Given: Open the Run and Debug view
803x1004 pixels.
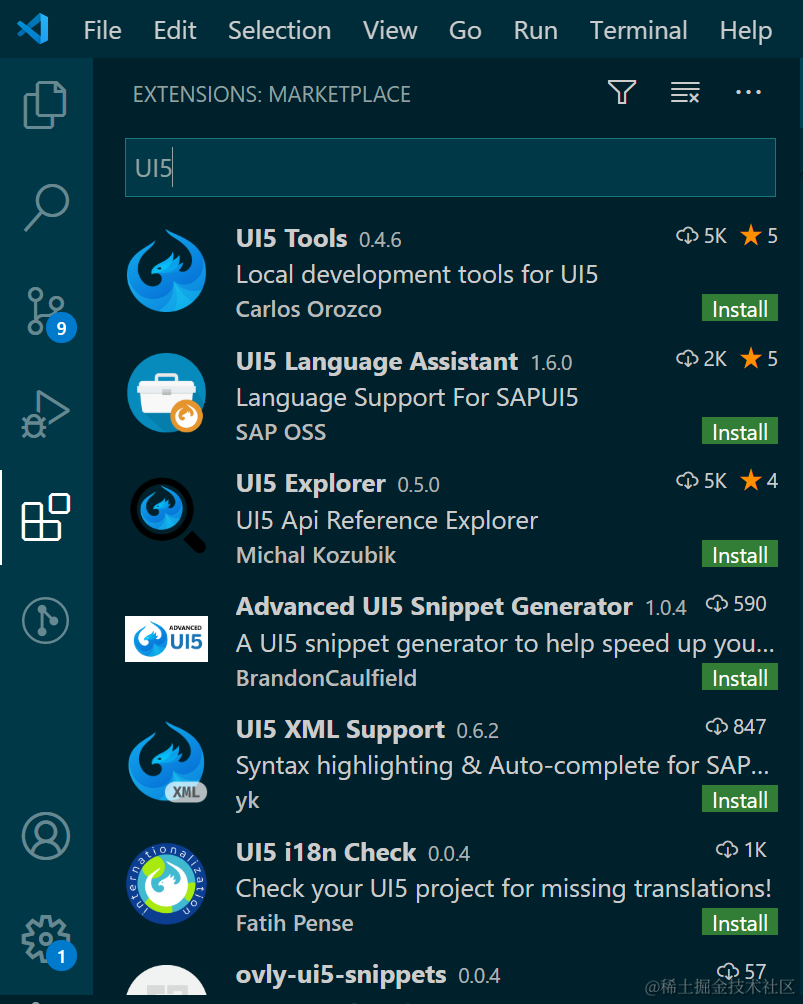Looking at the screenshot, I should (45, 414).
